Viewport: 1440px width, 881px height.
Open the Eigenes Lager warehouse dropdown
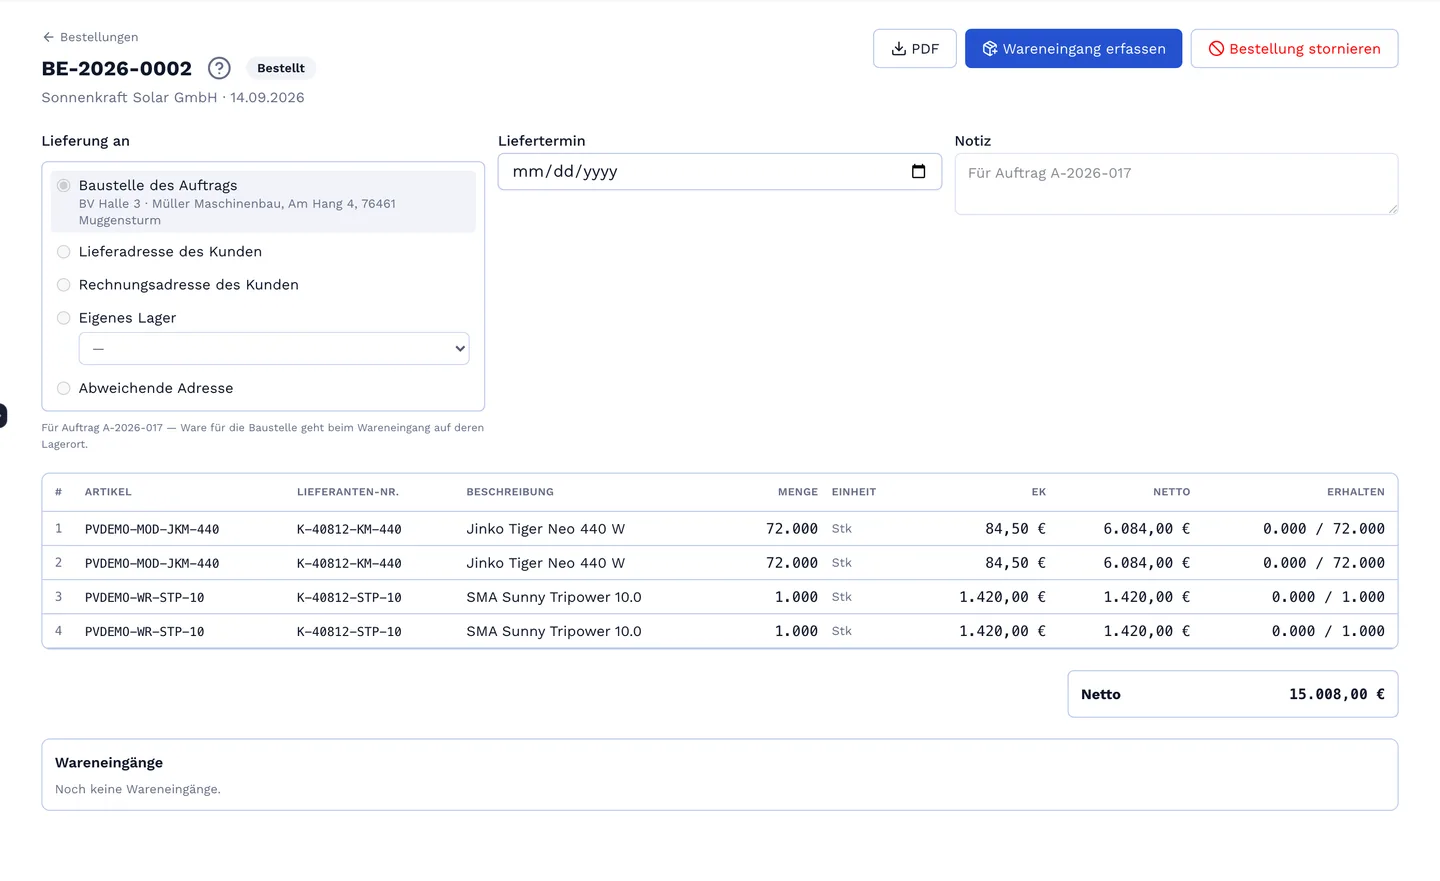[x=274, y=349]
